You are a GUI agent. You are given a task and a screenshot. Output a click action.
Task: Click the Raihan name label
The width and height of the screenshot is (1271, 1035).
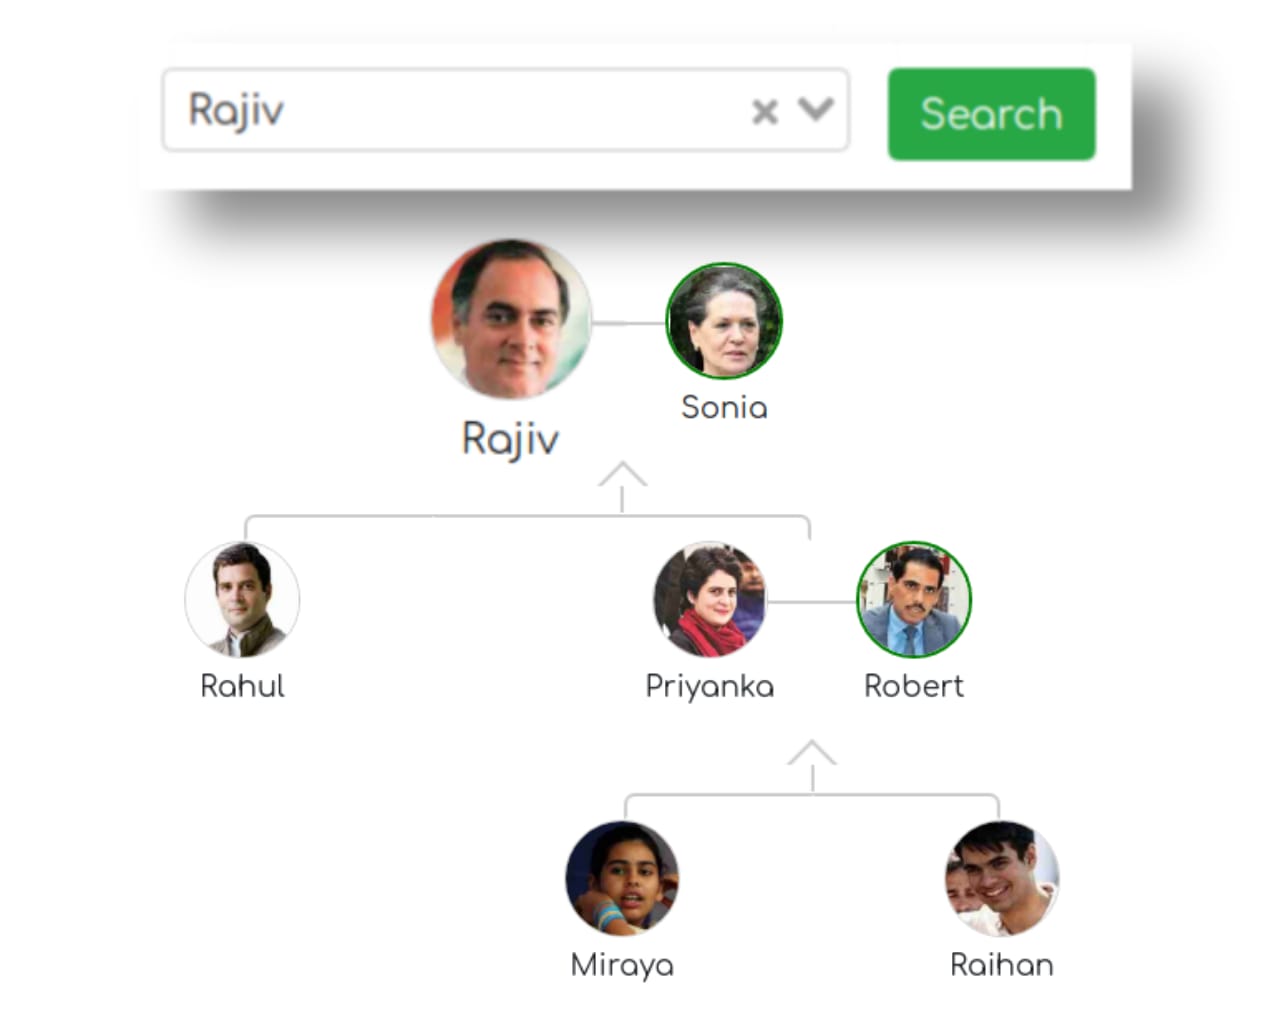click(1001, 965)
